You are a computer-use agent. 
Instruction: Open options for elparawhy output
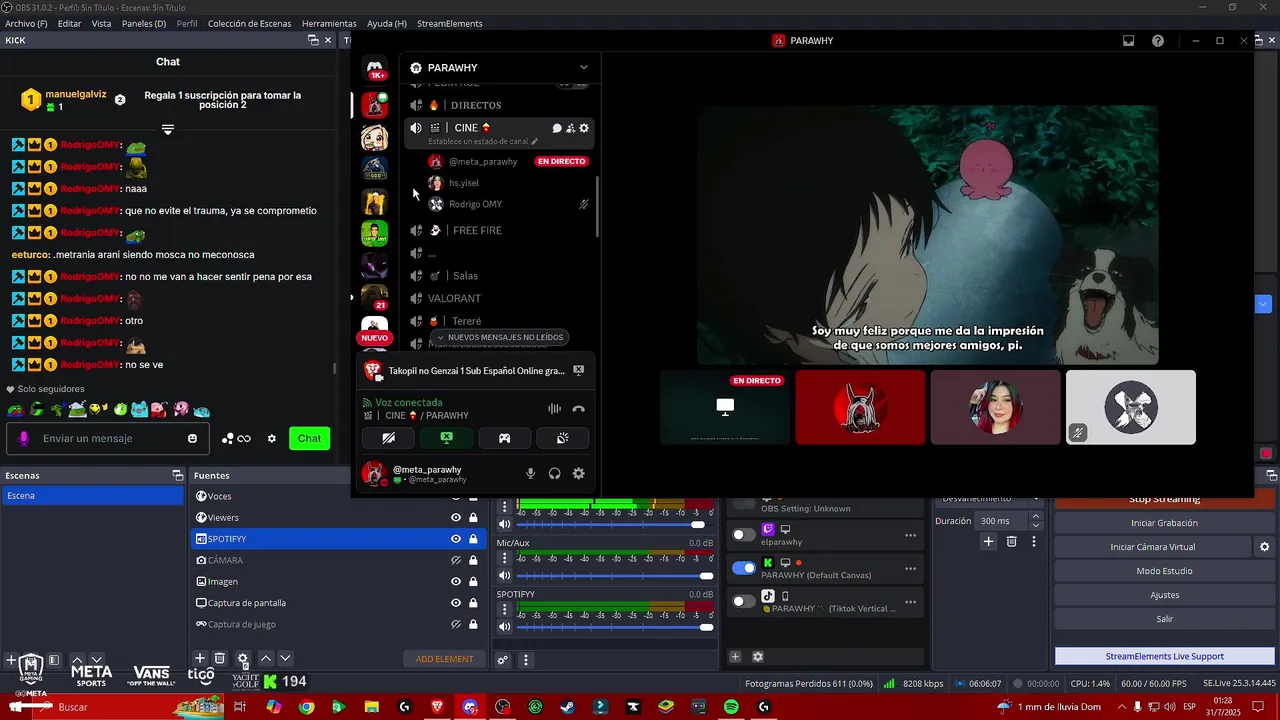(910, 535)
